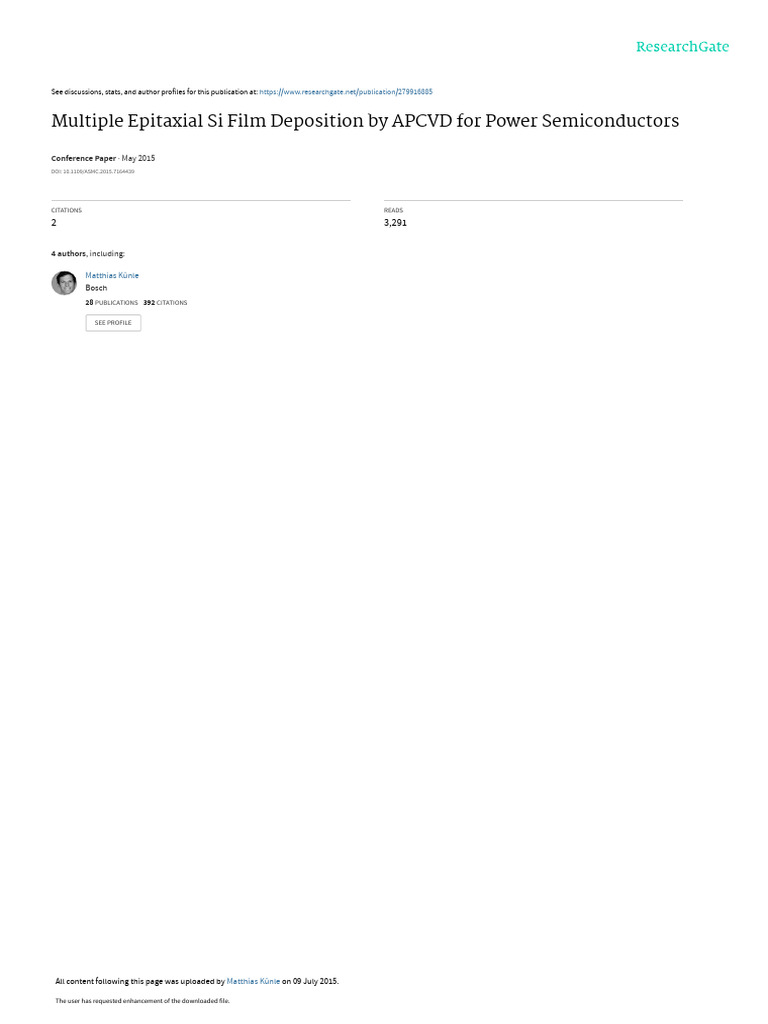Click the Conference Paper label

click(x=84, y=159)
